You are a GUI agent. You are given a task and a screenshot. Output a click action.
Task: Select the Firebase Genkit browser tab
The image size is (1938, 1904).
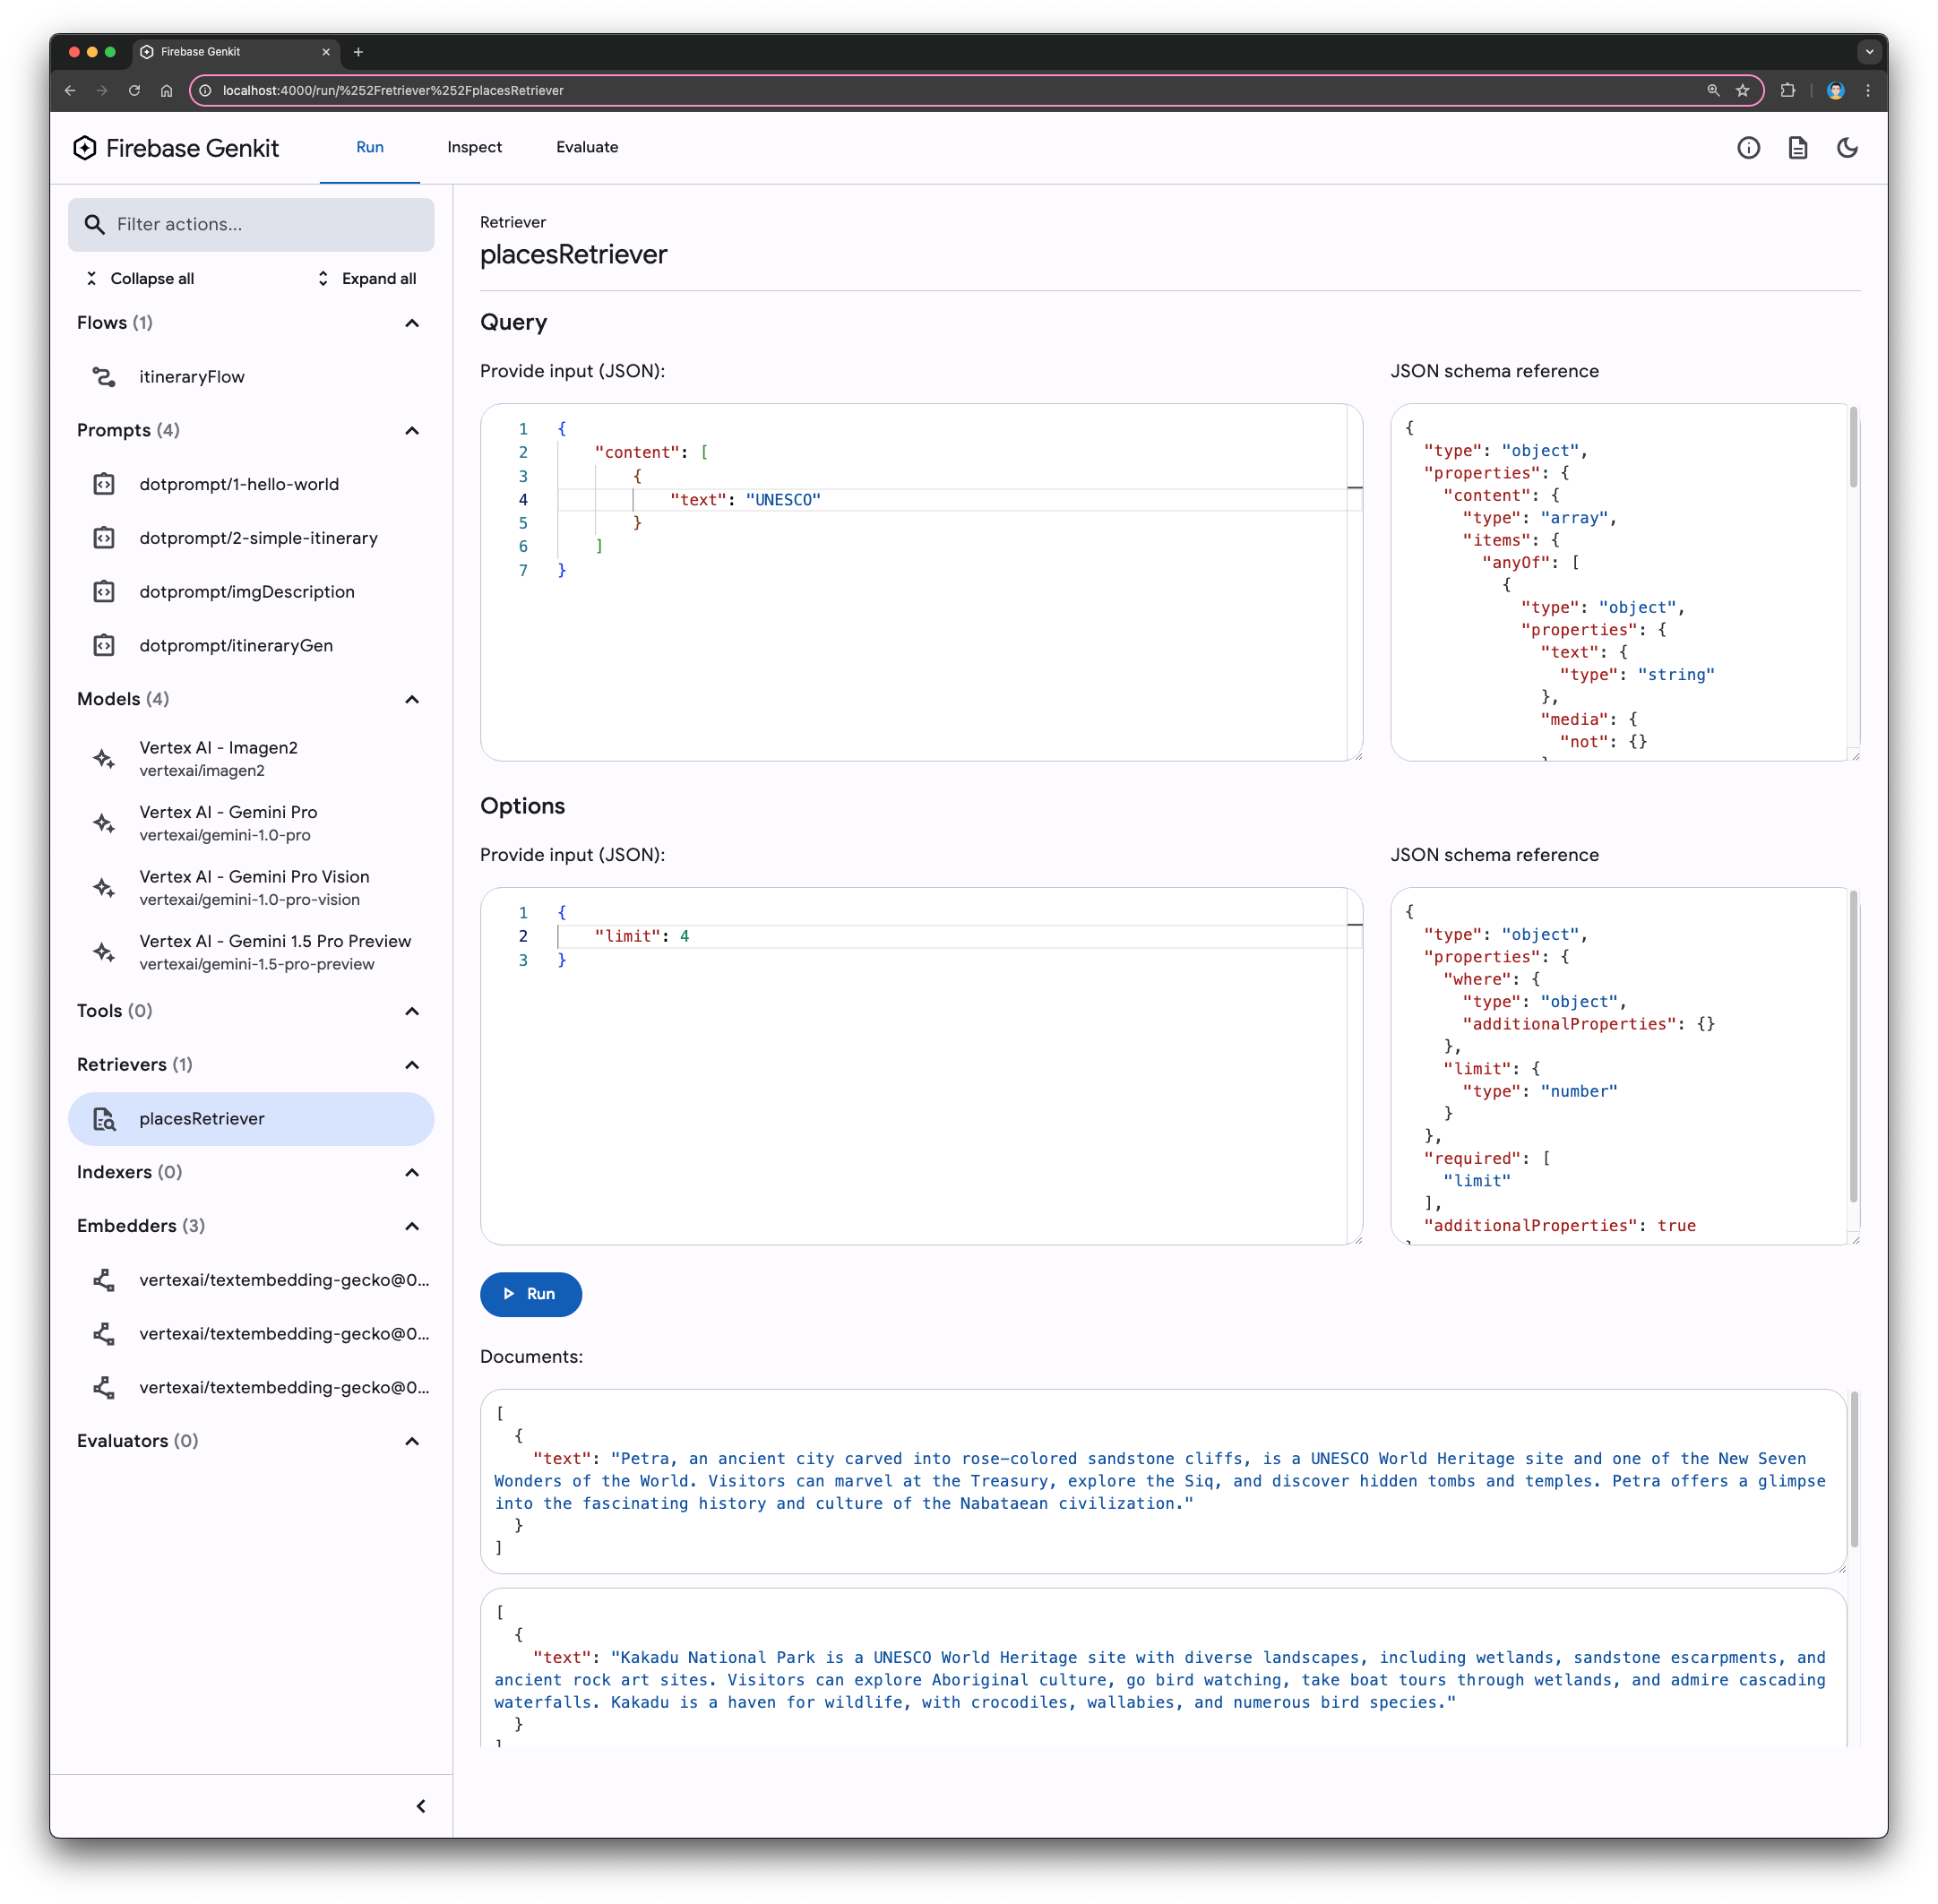(237, 52)
